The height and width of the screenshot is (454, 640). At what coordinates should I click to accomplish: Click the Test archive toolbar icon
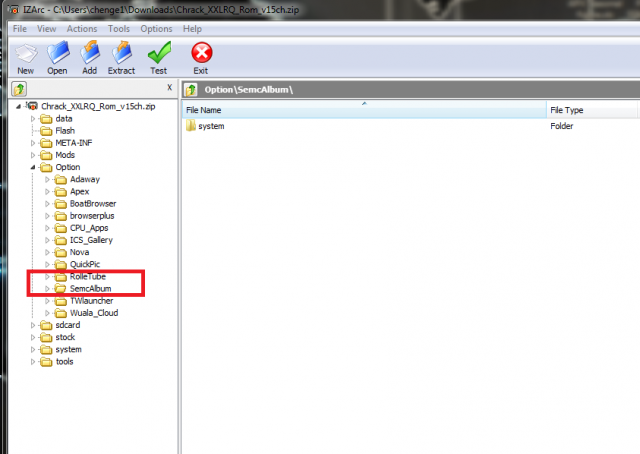(x=159, y=53)
